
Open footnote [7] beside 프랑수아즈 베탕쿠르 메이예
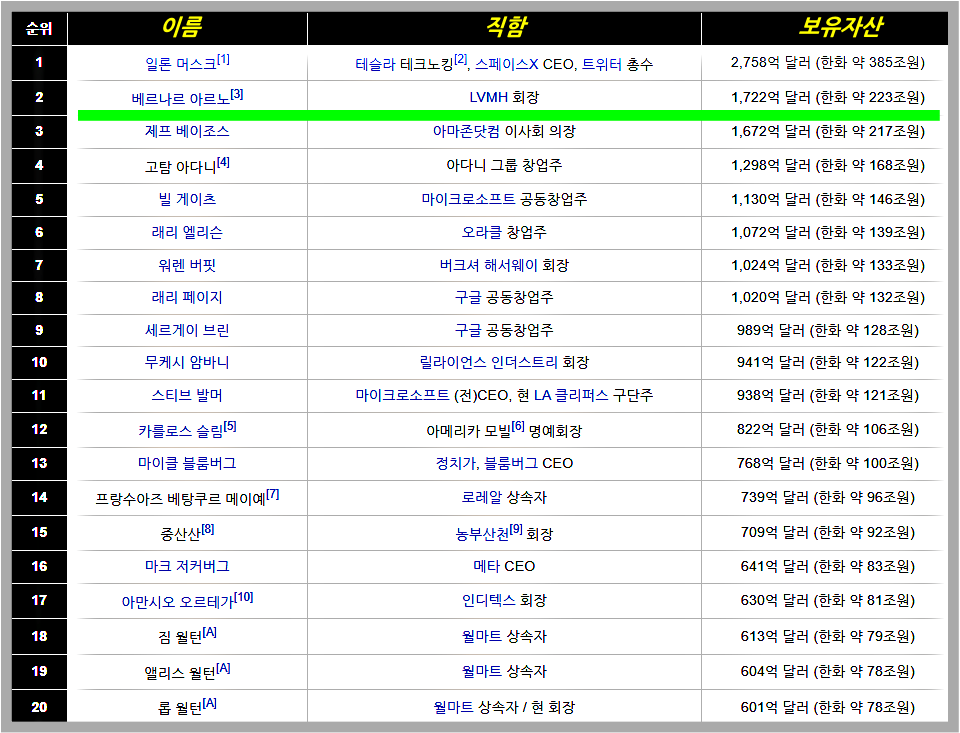coord(272,494)
